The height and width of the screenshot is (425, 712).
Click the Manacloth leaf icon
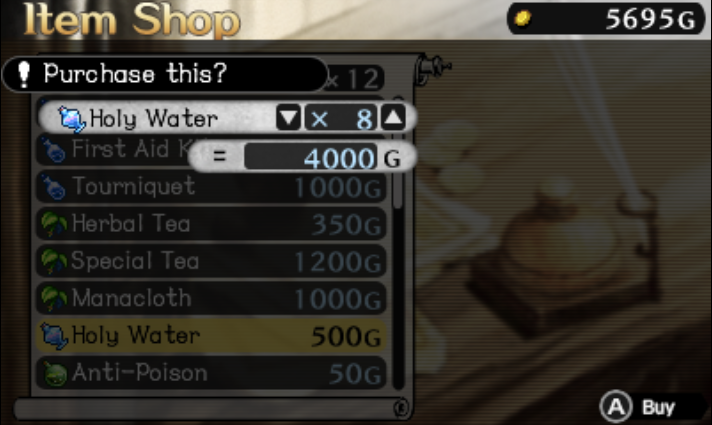click(54, 299)
